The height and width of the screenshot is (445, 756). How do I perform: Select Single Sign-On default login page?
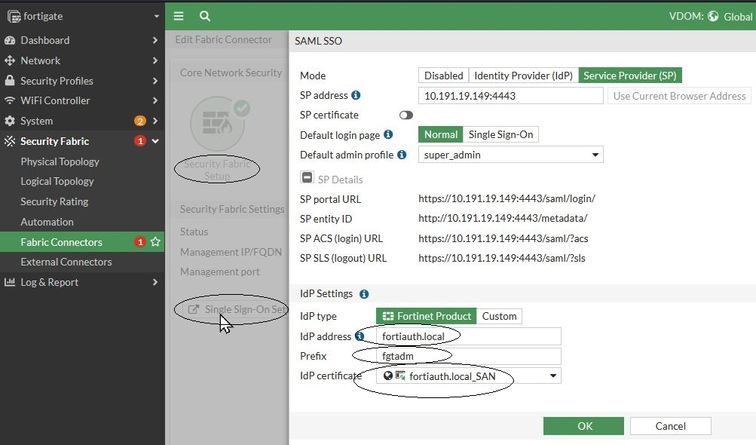[x=501, y=135]
